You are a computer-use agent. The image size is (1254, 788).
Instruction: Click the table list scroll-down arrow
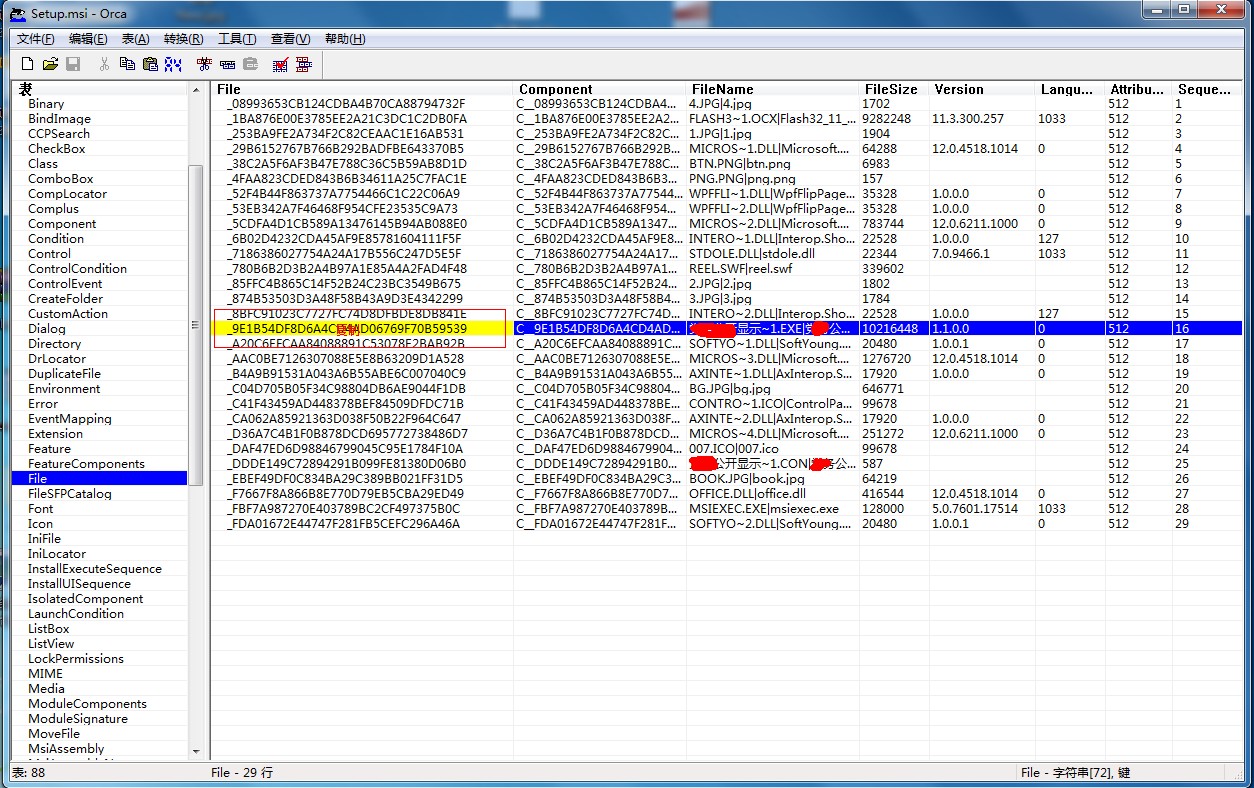click(196, 751)
